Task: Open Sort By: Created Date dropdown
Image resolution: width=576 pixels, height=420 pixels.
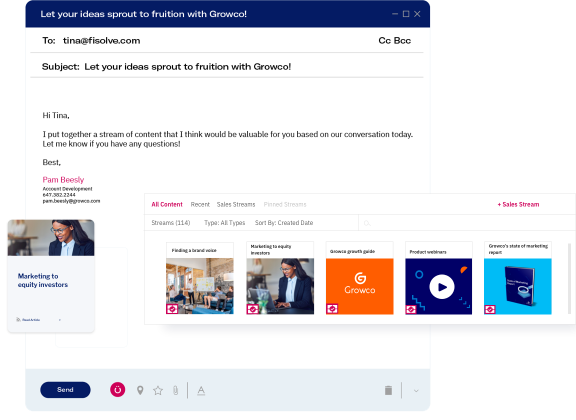Action: pyautogui.click(x=284, y=223)
